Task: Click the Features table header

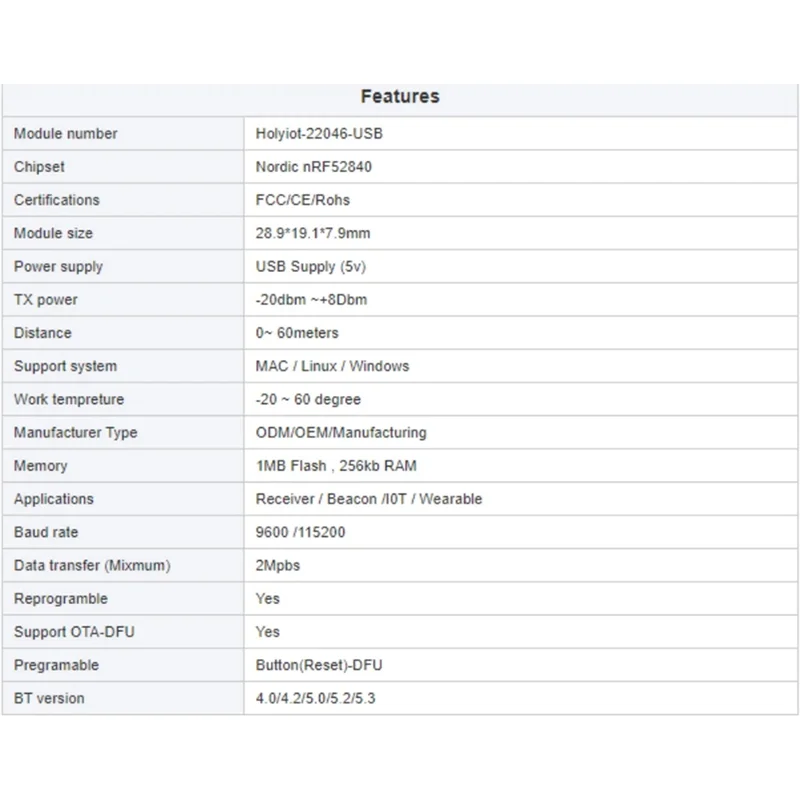Action: 400,97
